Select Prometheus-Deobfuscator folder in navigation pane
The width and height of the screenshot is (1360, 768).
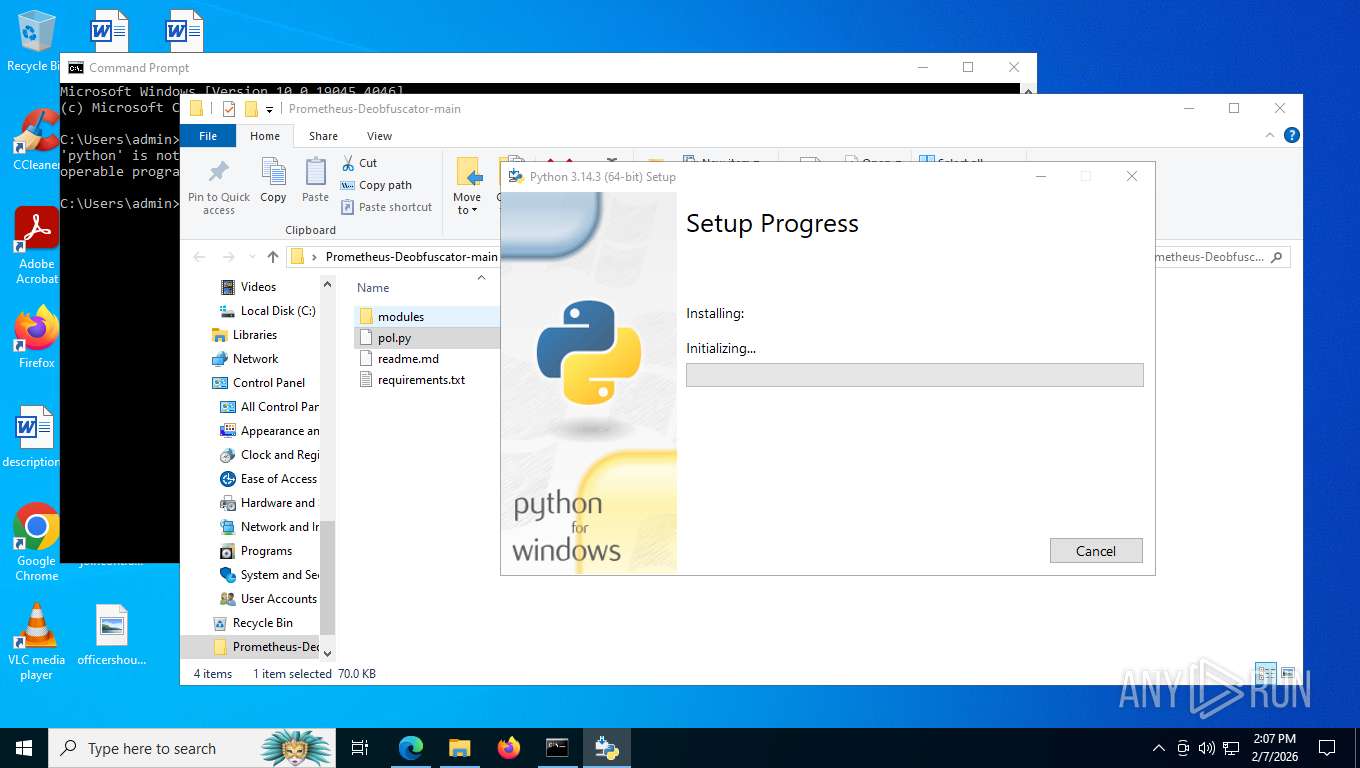click(265, 647)
